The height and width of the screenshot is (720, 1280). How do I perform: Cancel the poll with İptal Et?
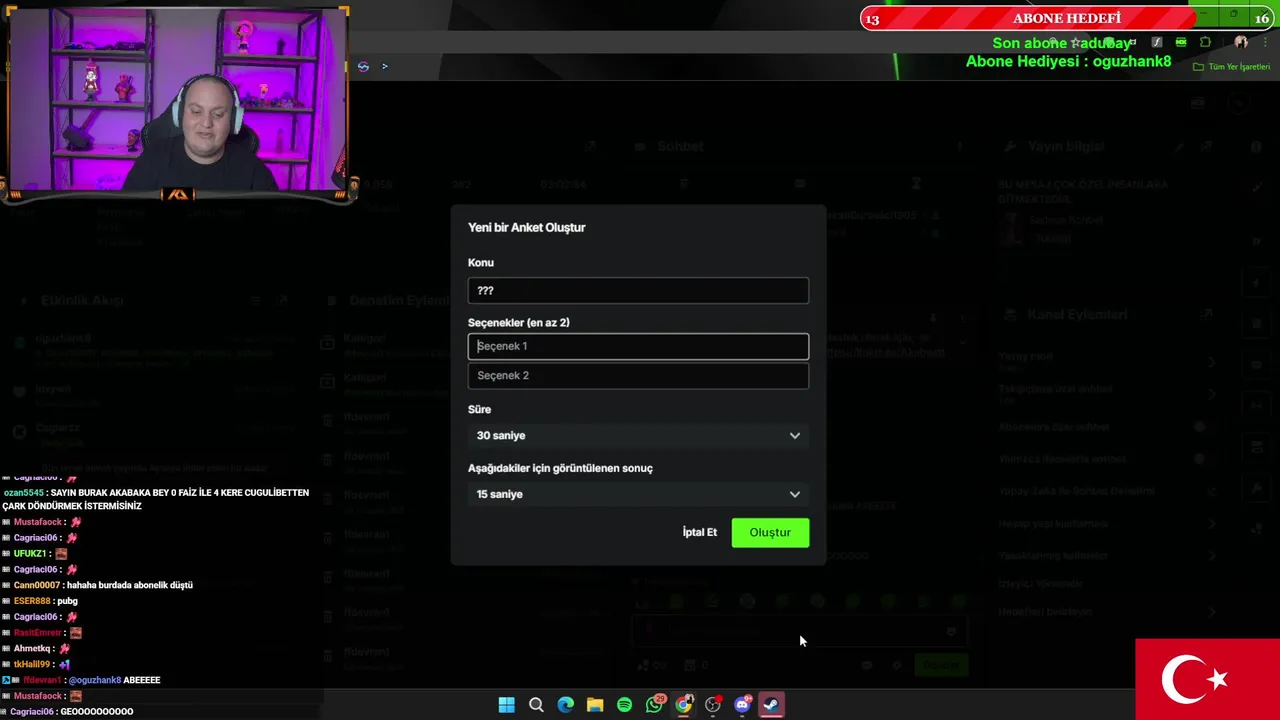700,532
